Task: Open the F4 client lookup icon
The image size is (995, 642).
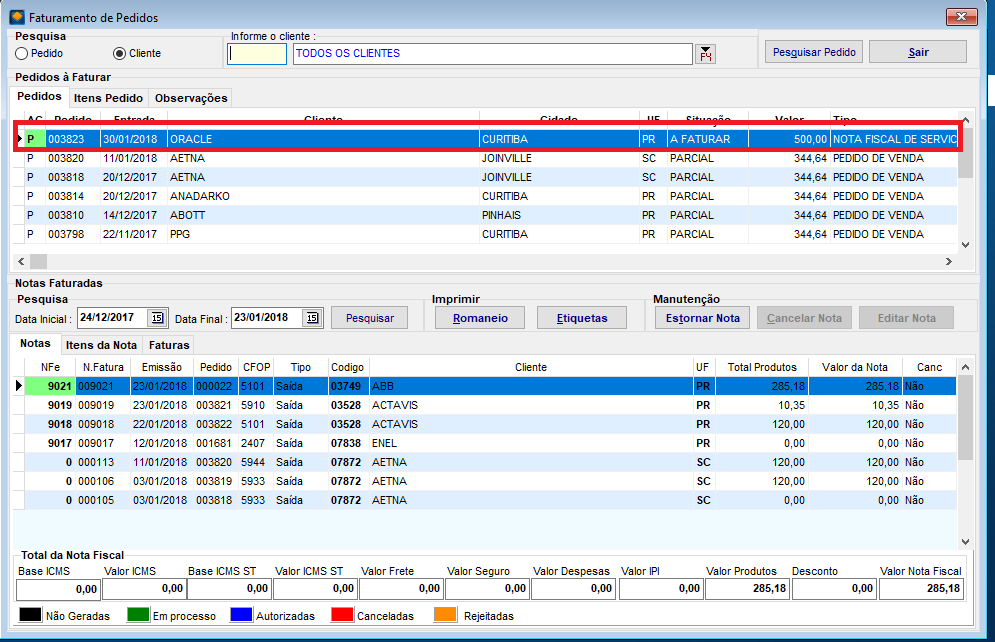Action: click(705, 54)
